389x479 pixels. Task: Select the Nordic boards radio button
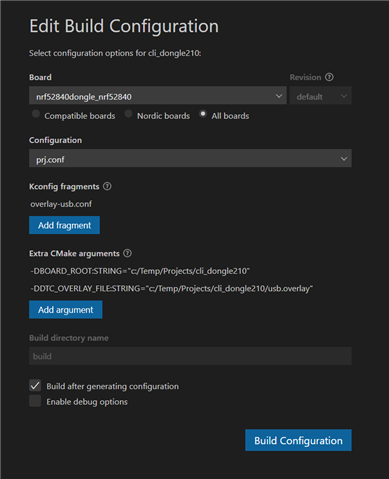pos(128,114)
